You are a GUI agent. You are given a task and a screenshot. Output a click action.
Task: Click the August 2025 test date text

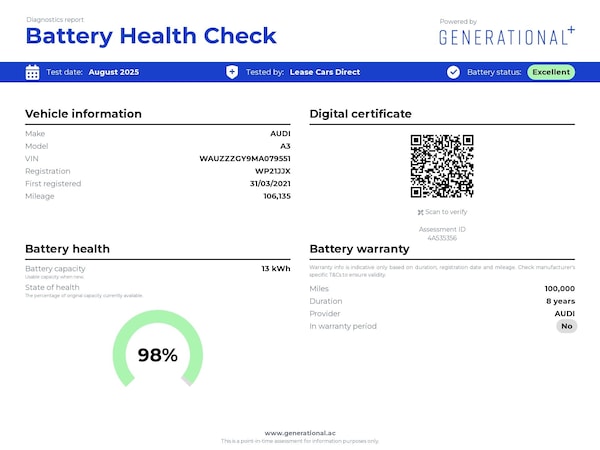(114, 72)
